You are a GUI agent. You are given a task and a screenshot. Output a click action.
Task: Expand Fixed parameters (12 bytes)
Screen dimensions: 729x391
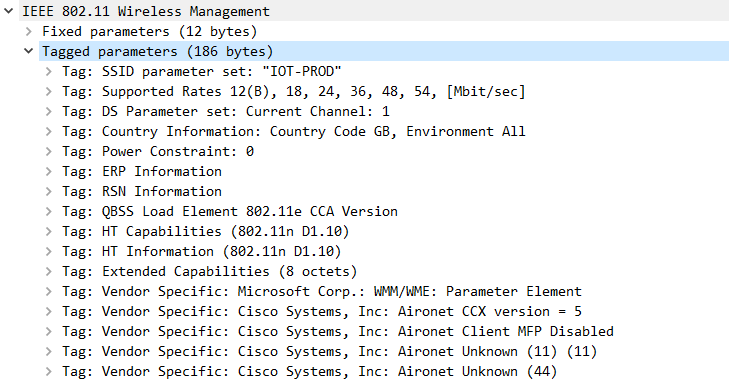pos(29,31)
